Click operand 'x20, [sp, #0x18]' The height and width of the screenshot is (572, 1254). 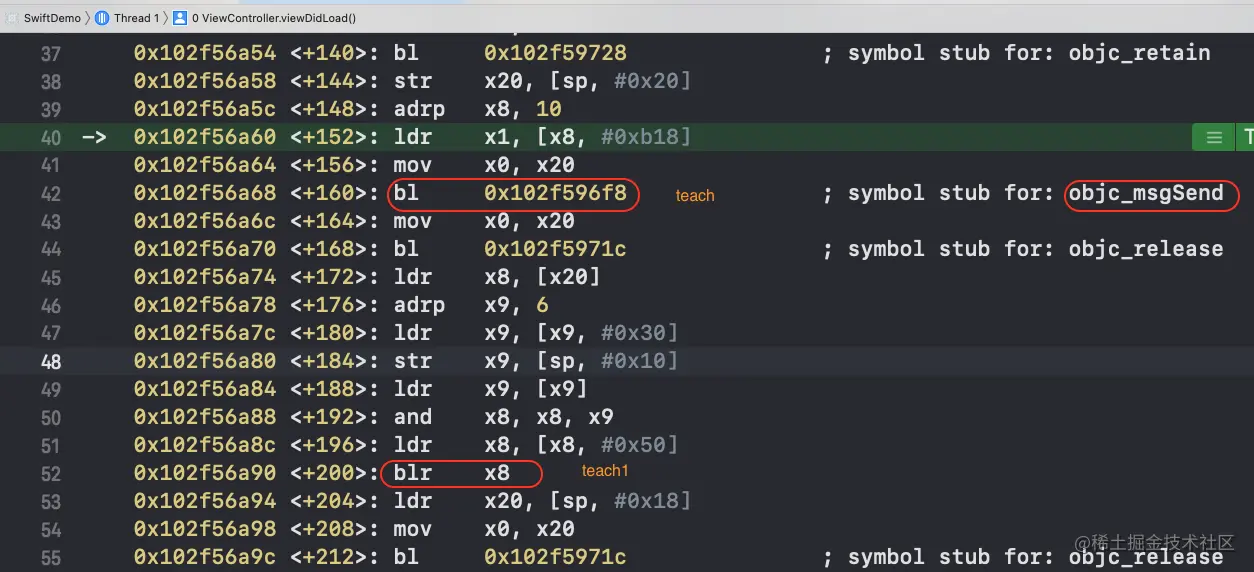tap(587, 501)
